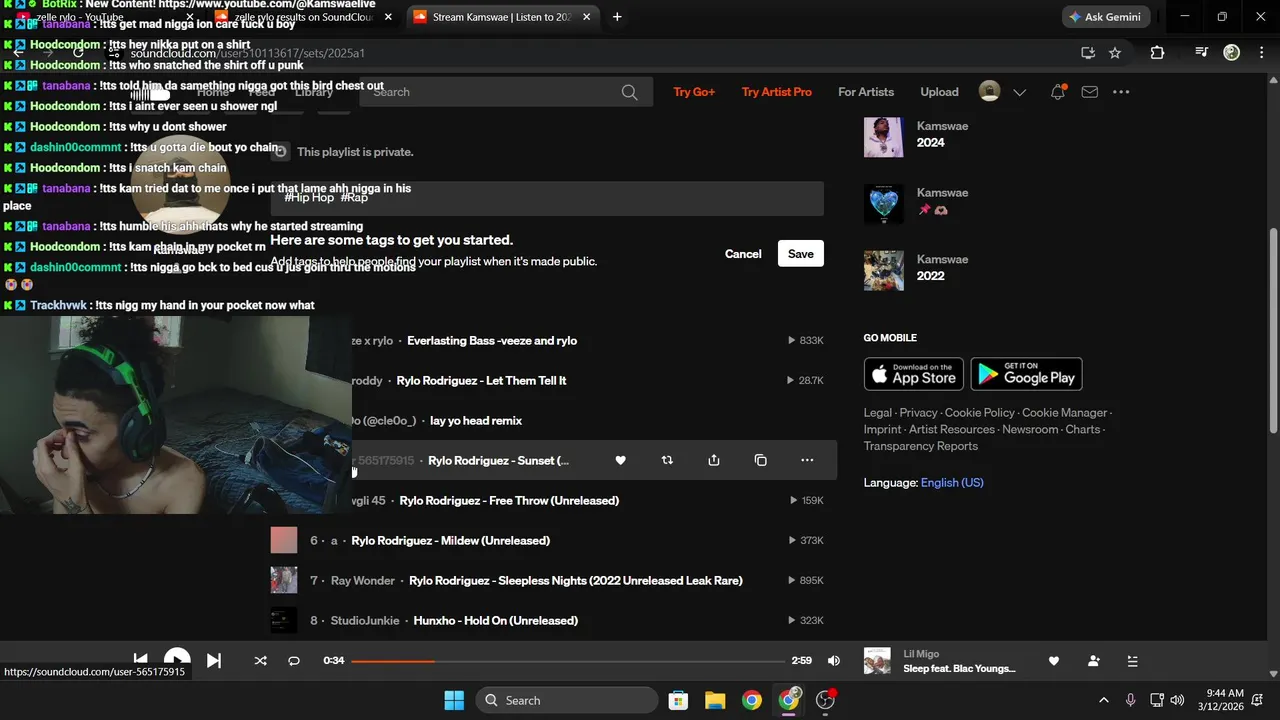The height and width of the screenshot is (720, 1280).
Task: Click the Windows taskbar search box
Action: click(567, 700)
